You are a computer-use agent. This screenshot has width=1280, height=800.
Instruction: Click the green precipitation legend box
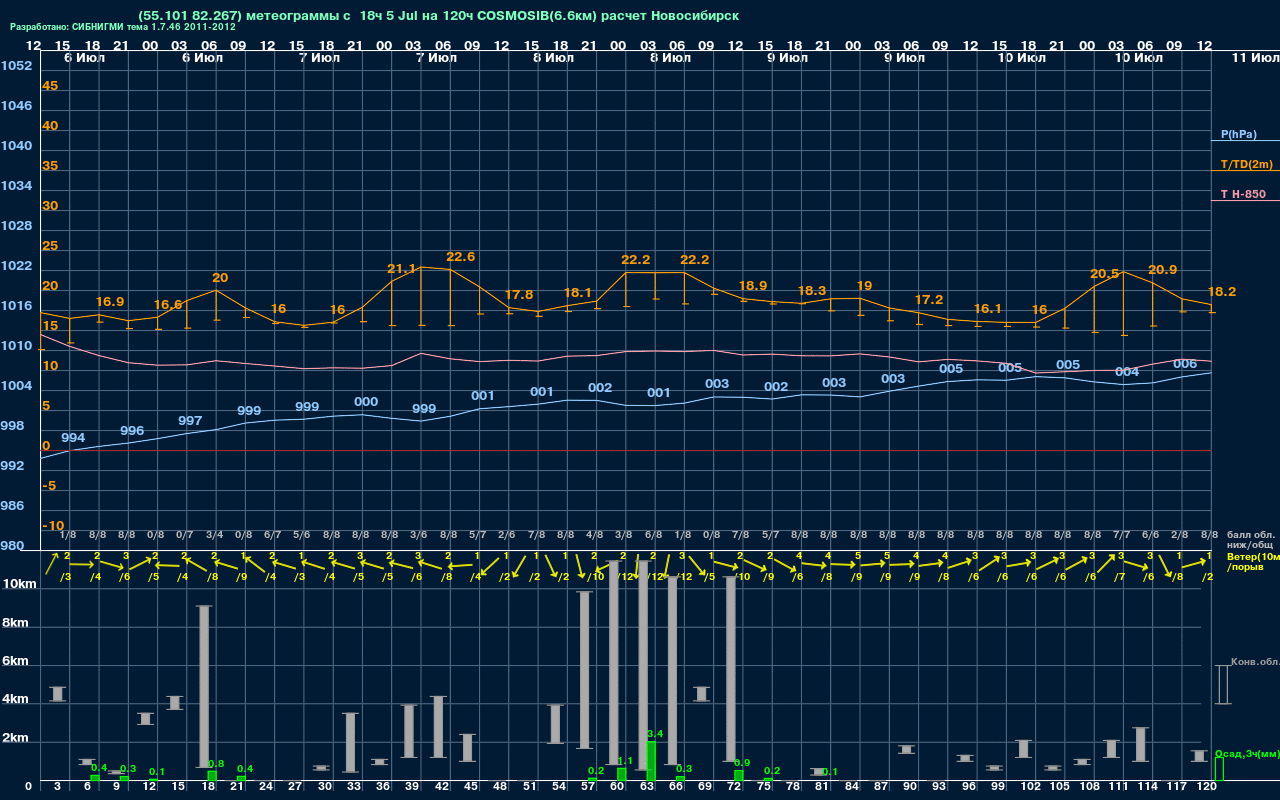coord(1219,769)
